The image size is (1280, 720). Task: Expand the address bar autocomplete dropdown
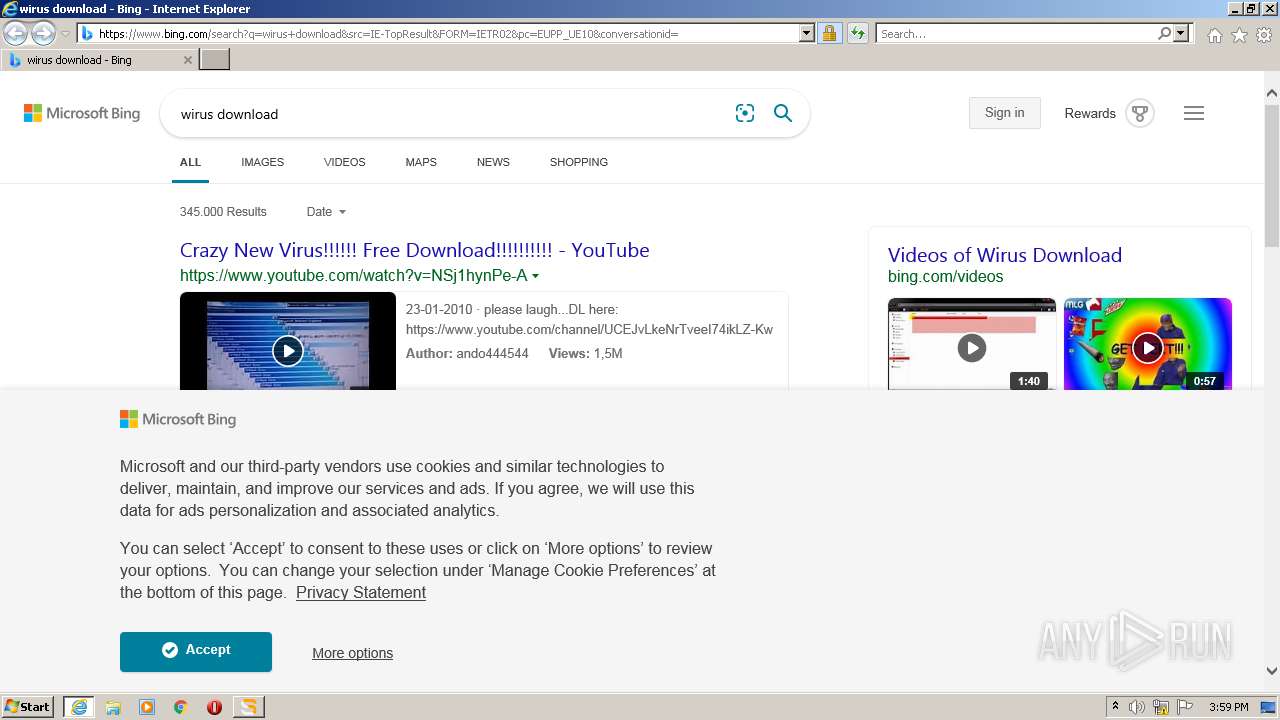coord(807,34)
